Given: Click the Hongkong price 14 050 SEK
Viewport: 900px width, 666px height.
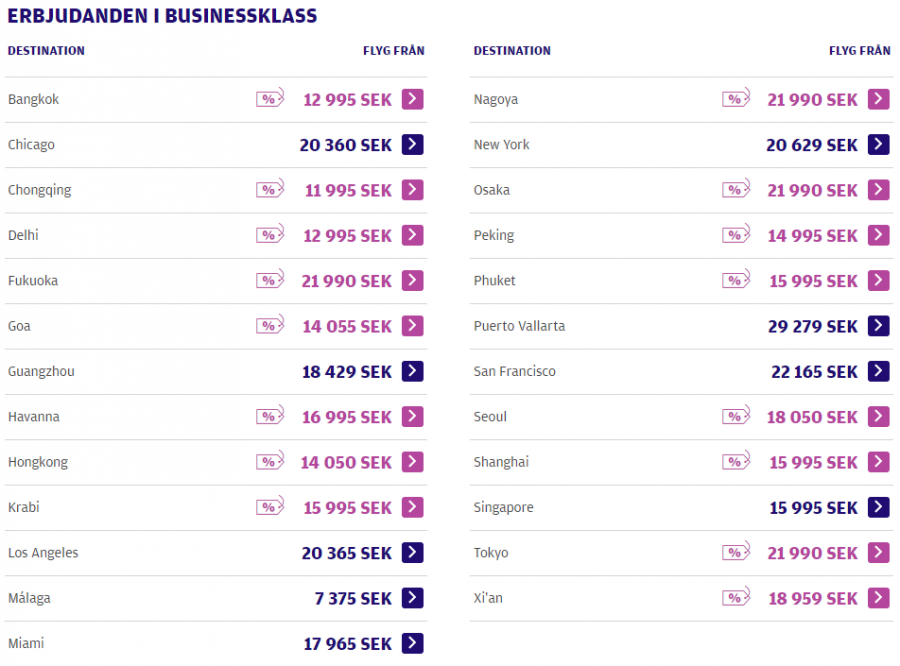Looking at the screenshot, I should pos(346,462).
